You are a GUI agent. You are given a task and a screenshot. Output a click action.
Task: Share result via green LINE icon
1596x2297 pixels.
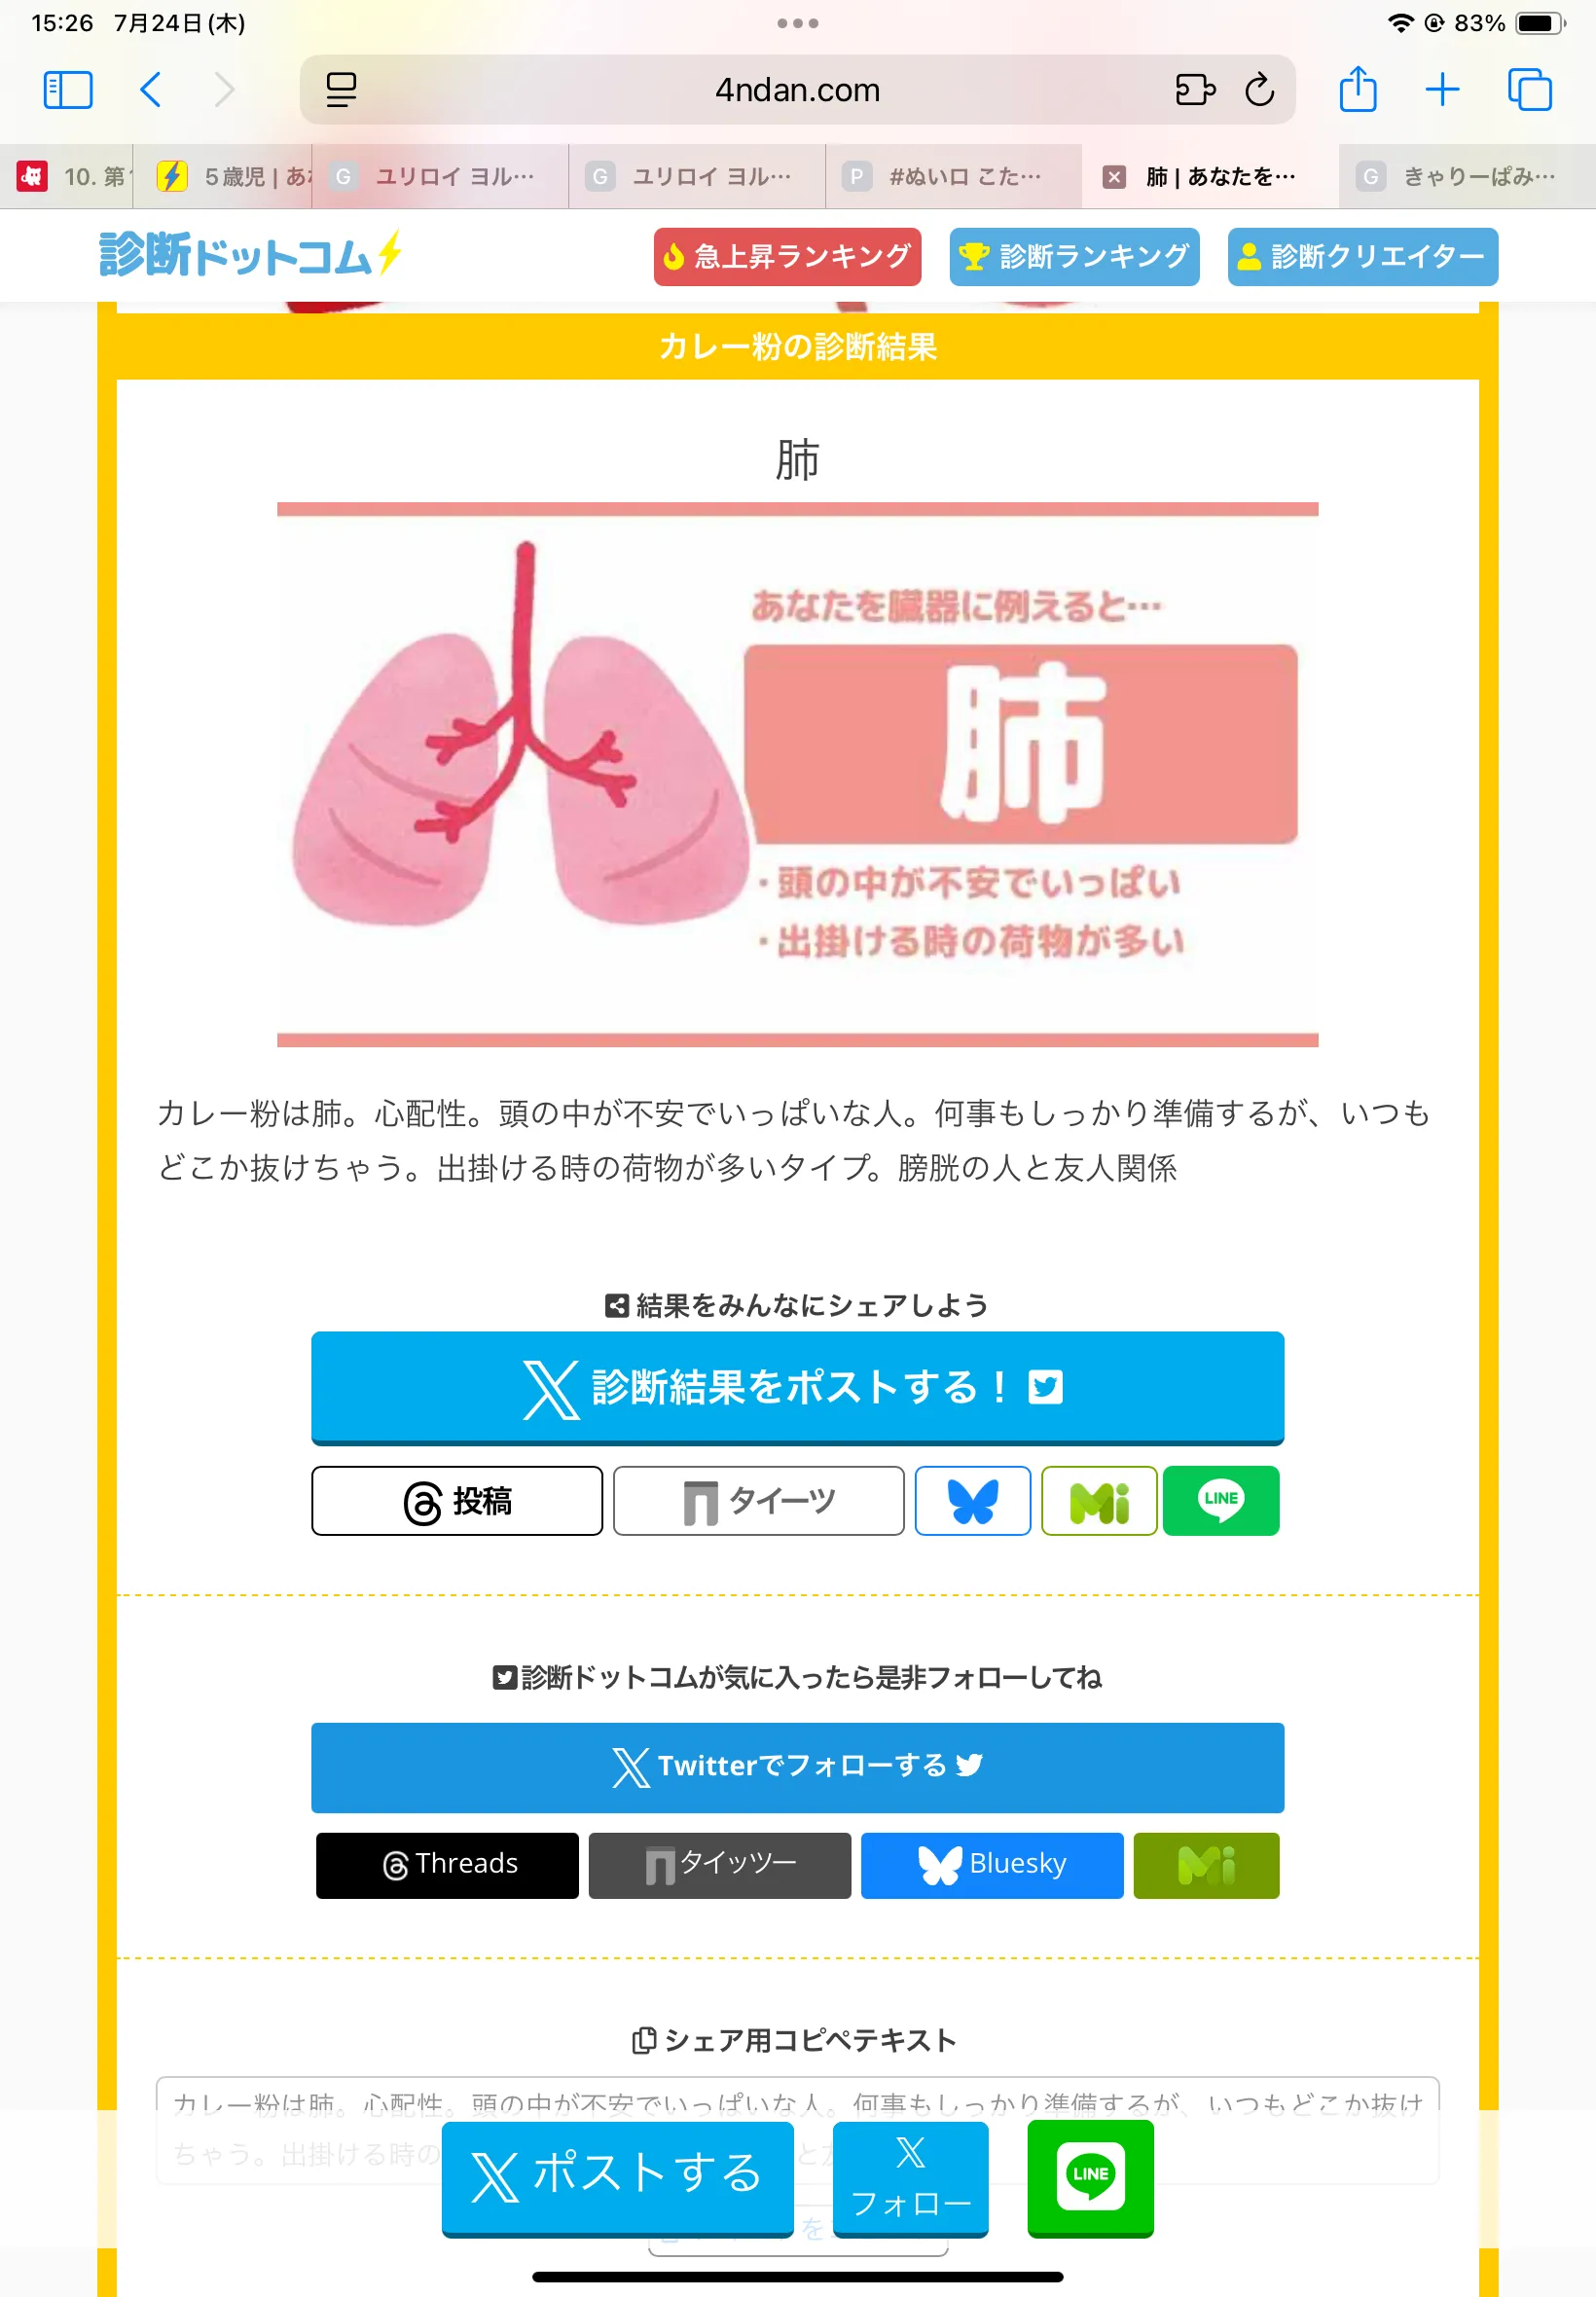1221,1500
